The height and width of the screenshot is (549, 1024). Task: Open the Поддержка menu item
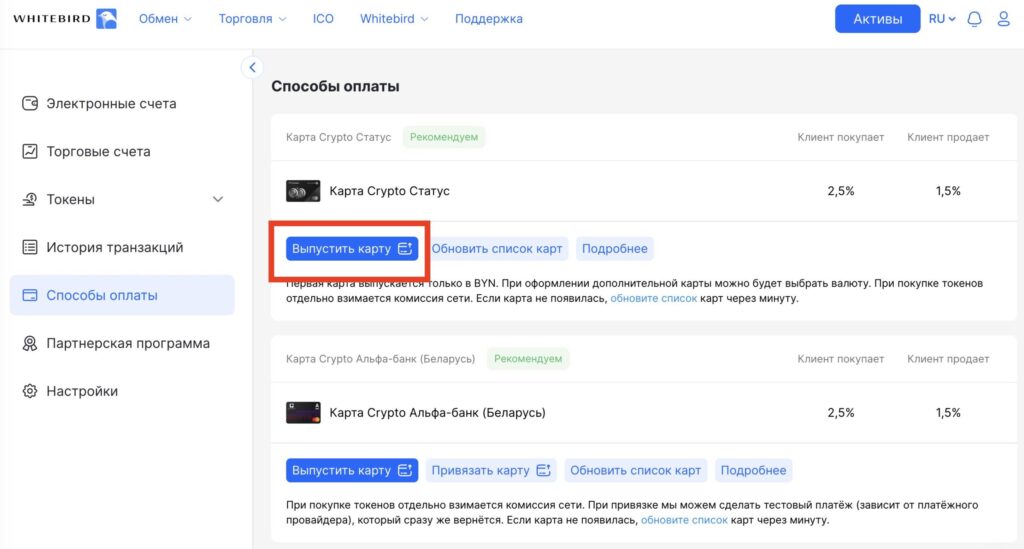[x=488, y=19]
